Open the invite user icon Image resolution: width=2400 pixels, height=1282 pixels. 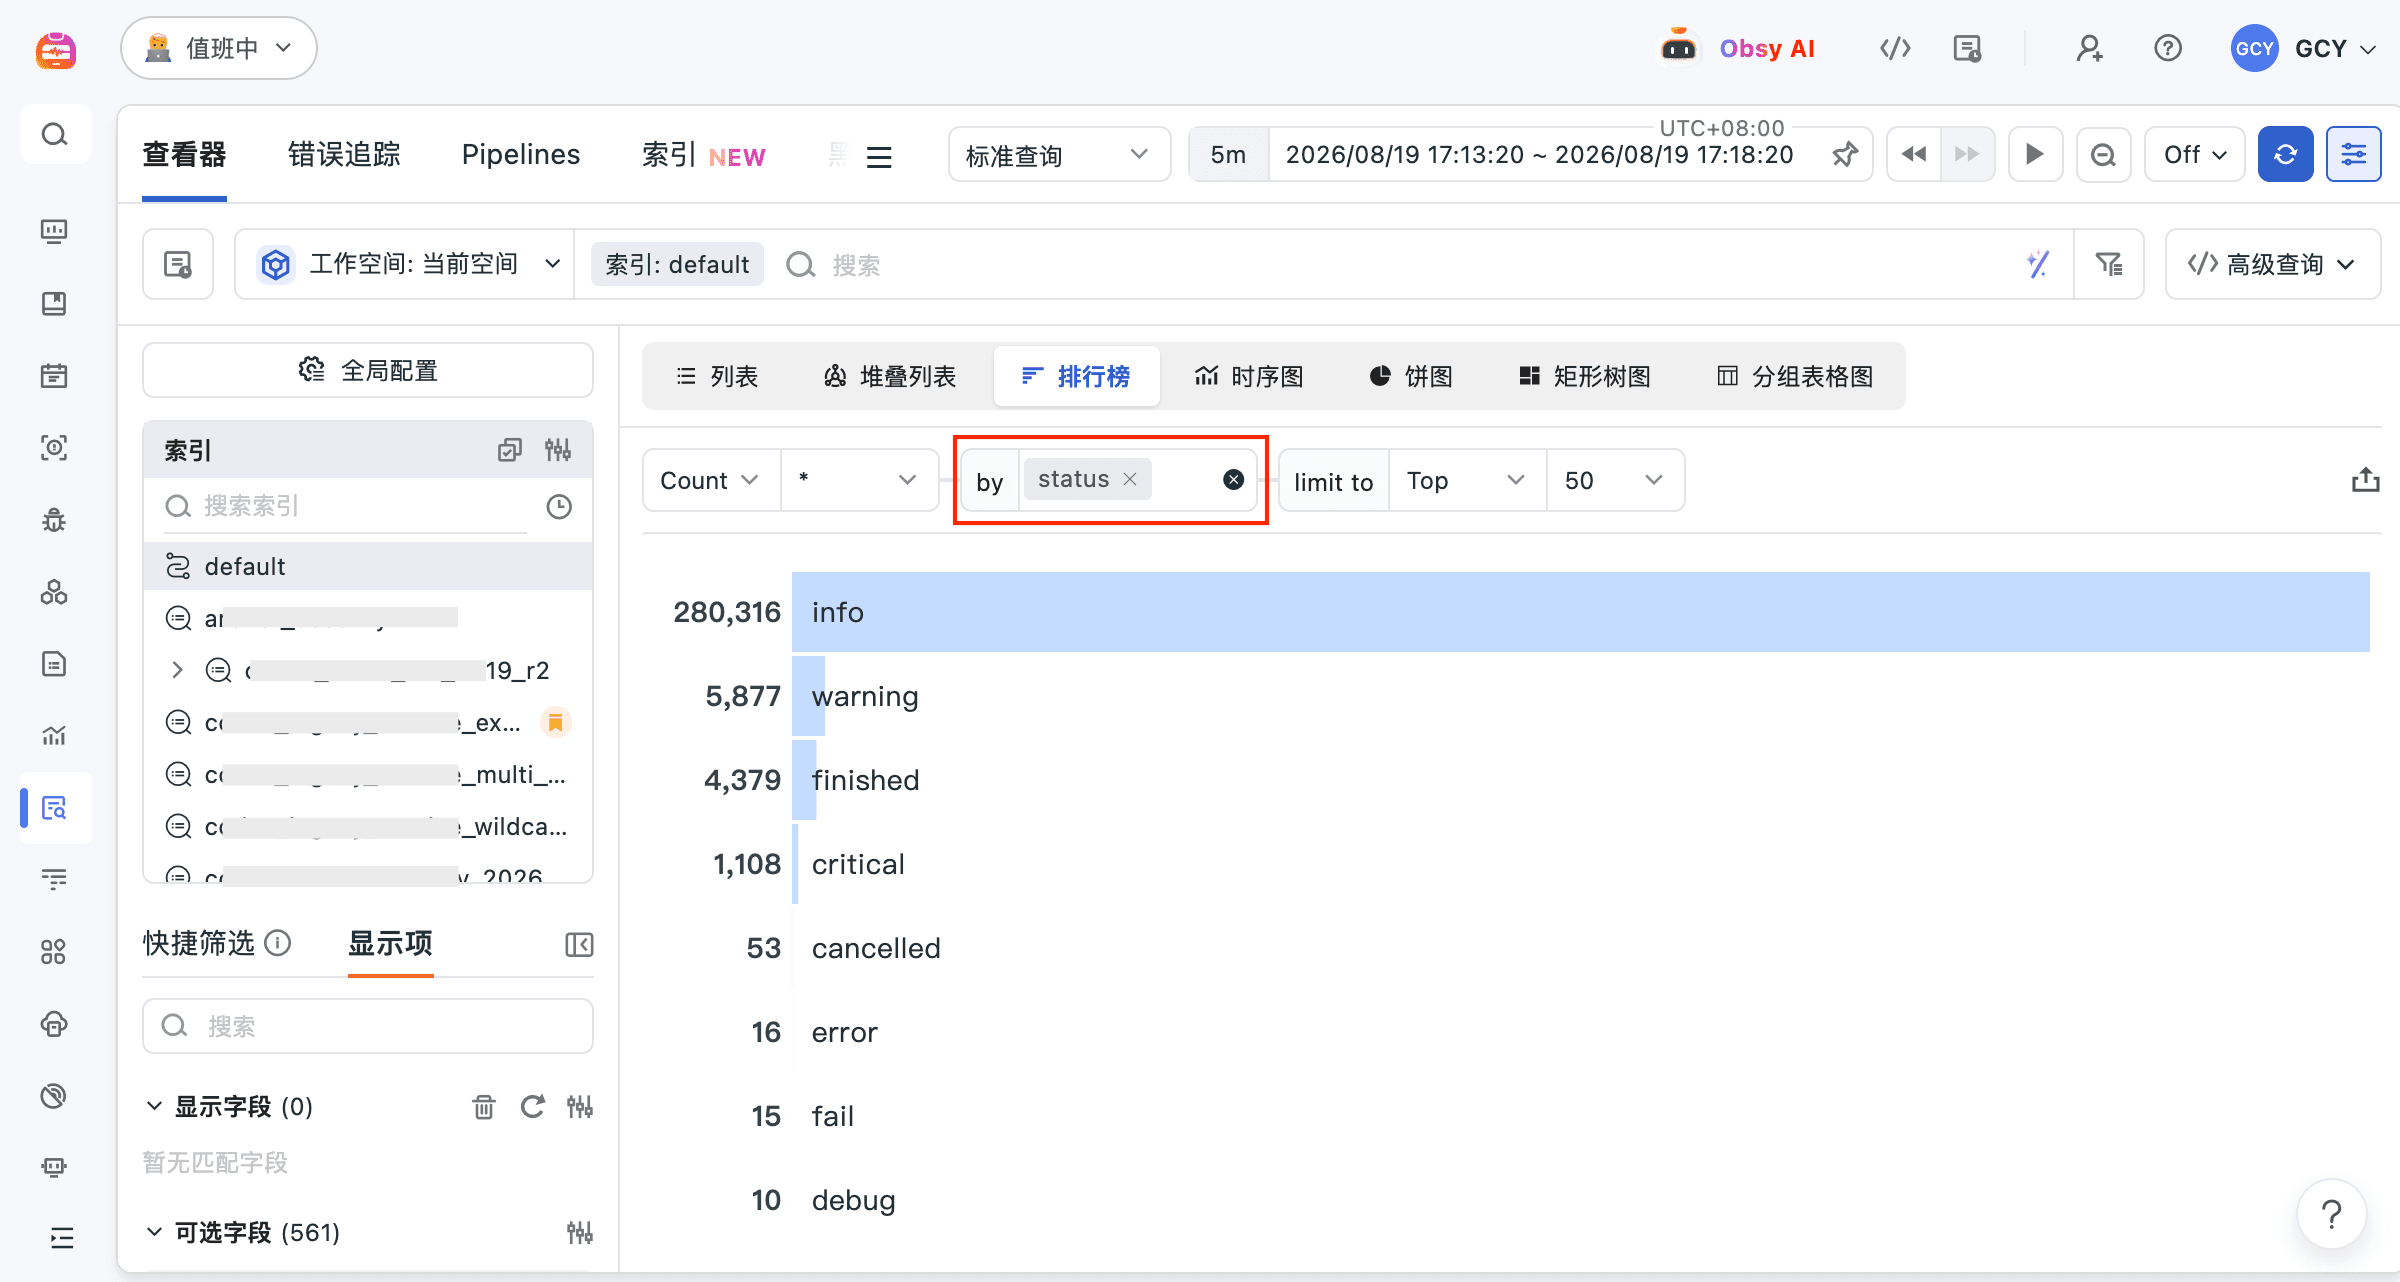(2089, 48)
